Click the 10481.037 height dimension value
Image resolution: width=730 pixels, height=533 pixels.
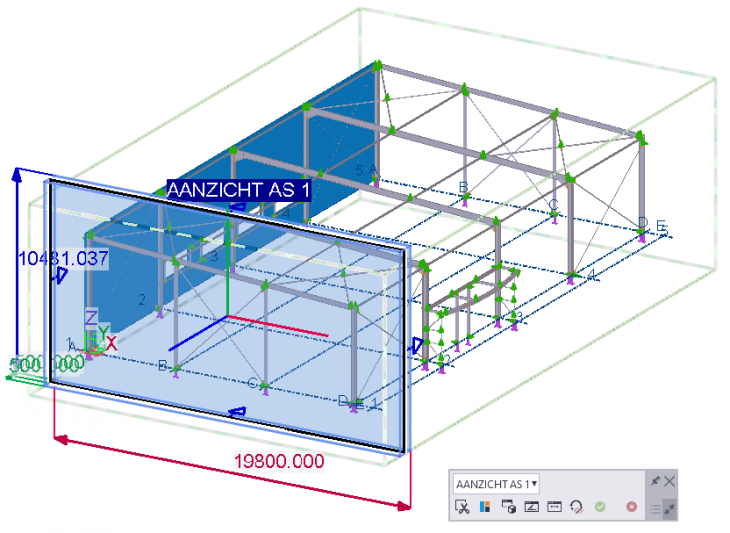tap(62, 257)
